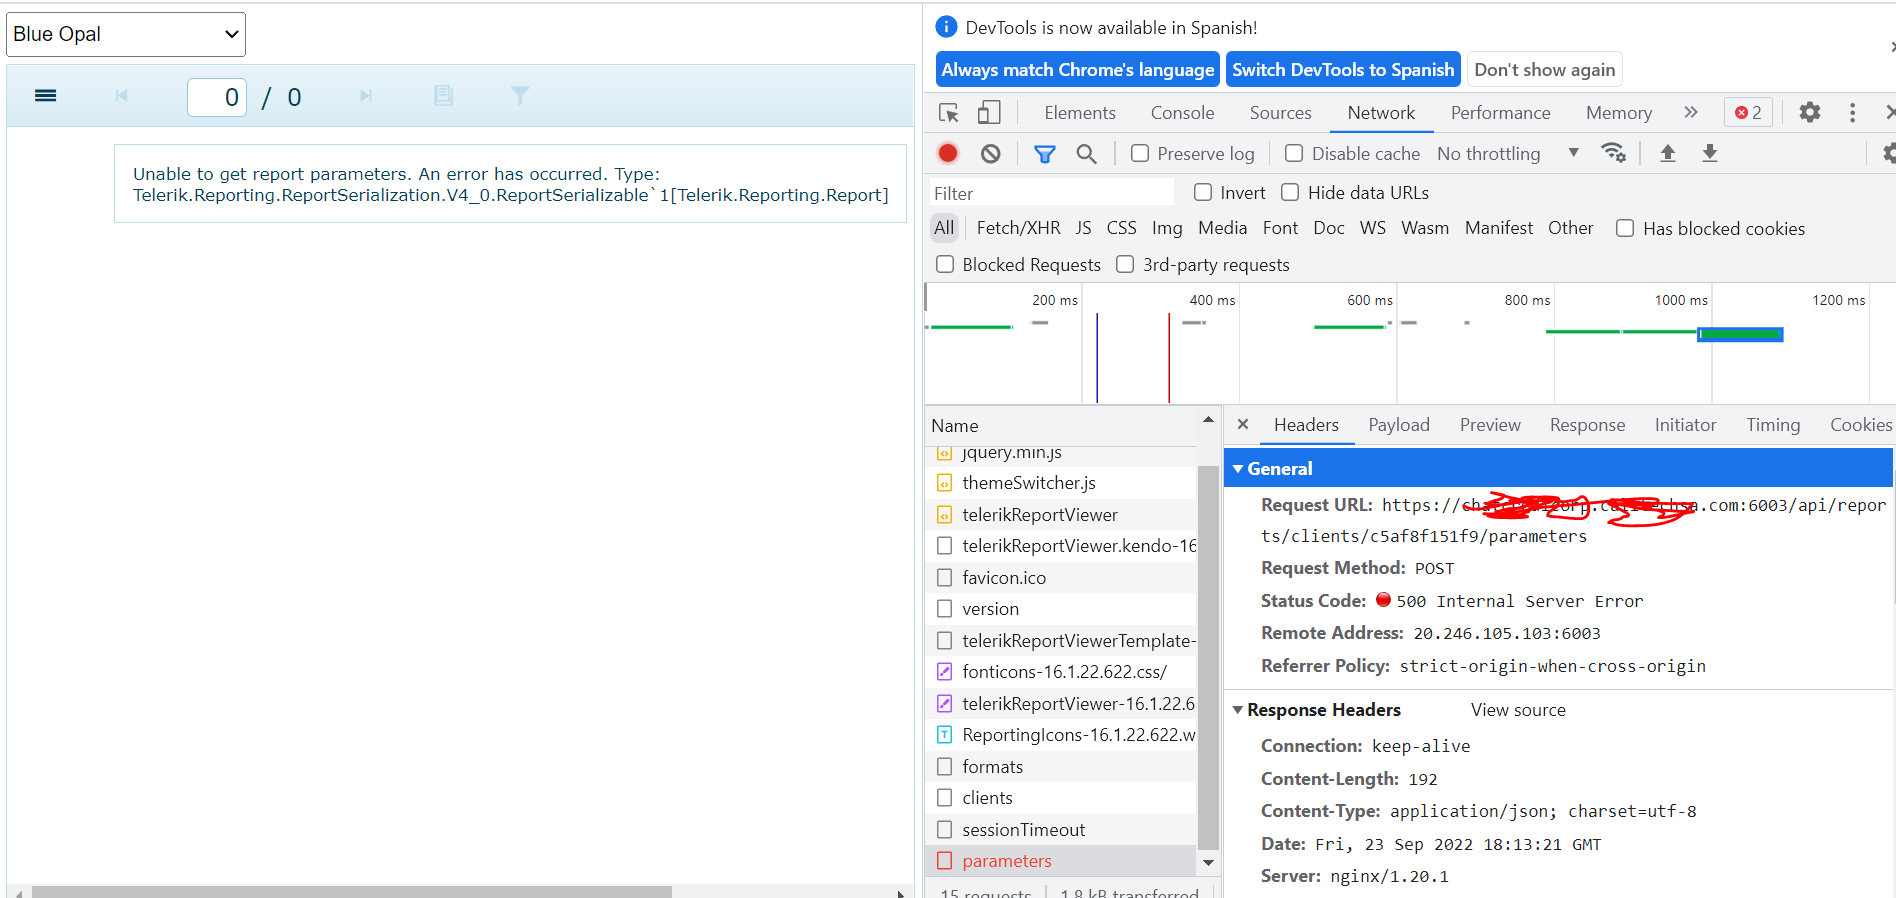Activate the inspect element picker
The image size is (1896, 898).
coord(948,112)
